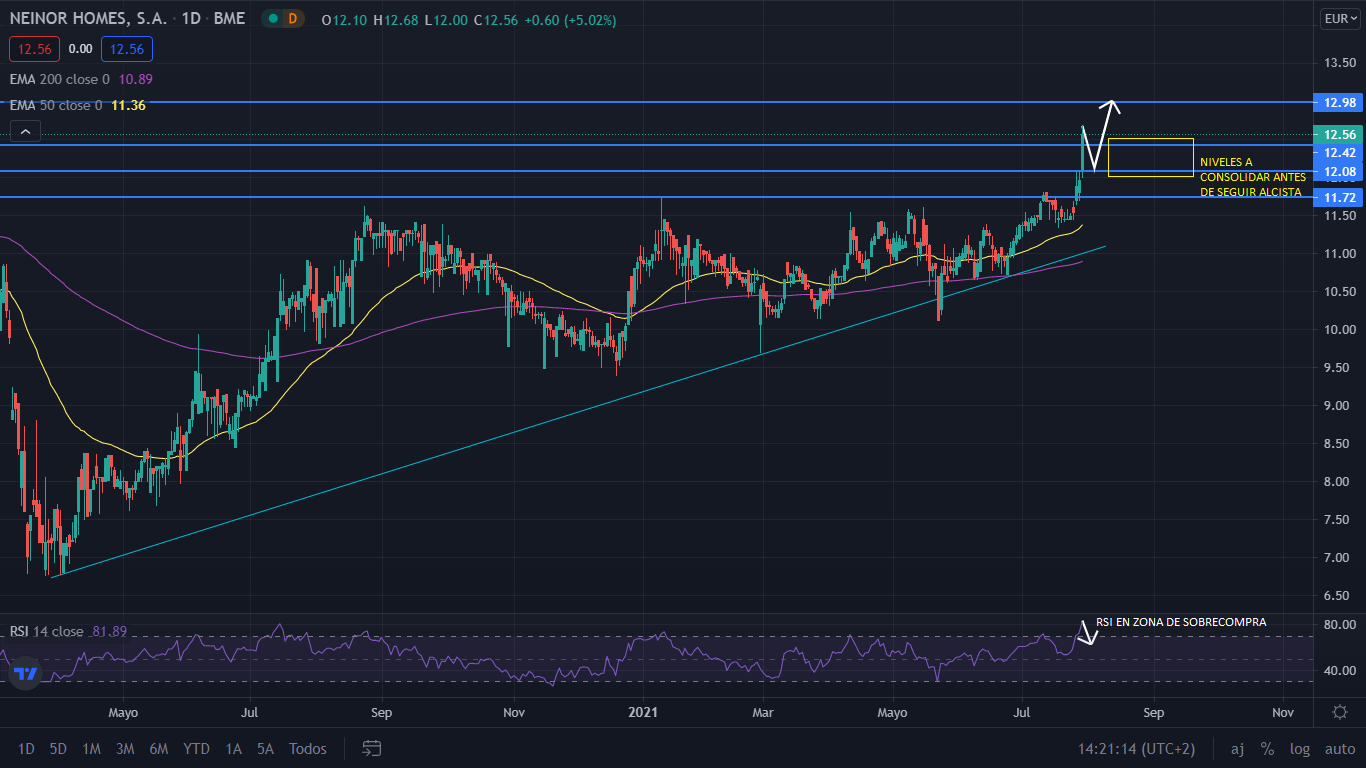This screenshot has height=768, width=1366.
Task: Select the YTD time range
Action: pyautogui.click(x=197, y=749)
